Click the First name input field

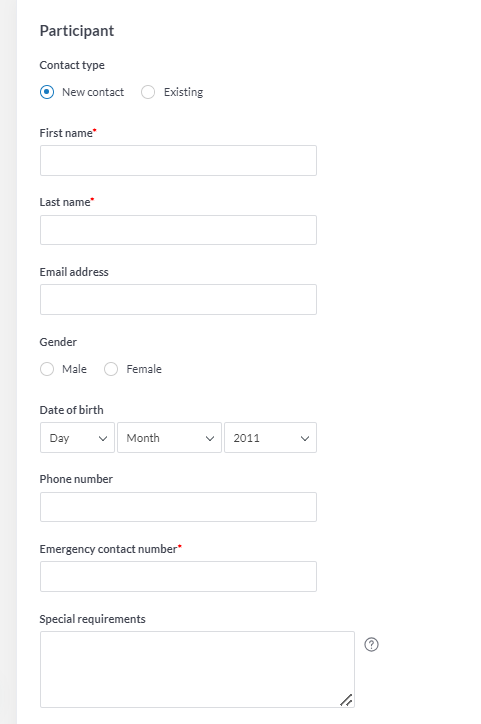point(178,160)
